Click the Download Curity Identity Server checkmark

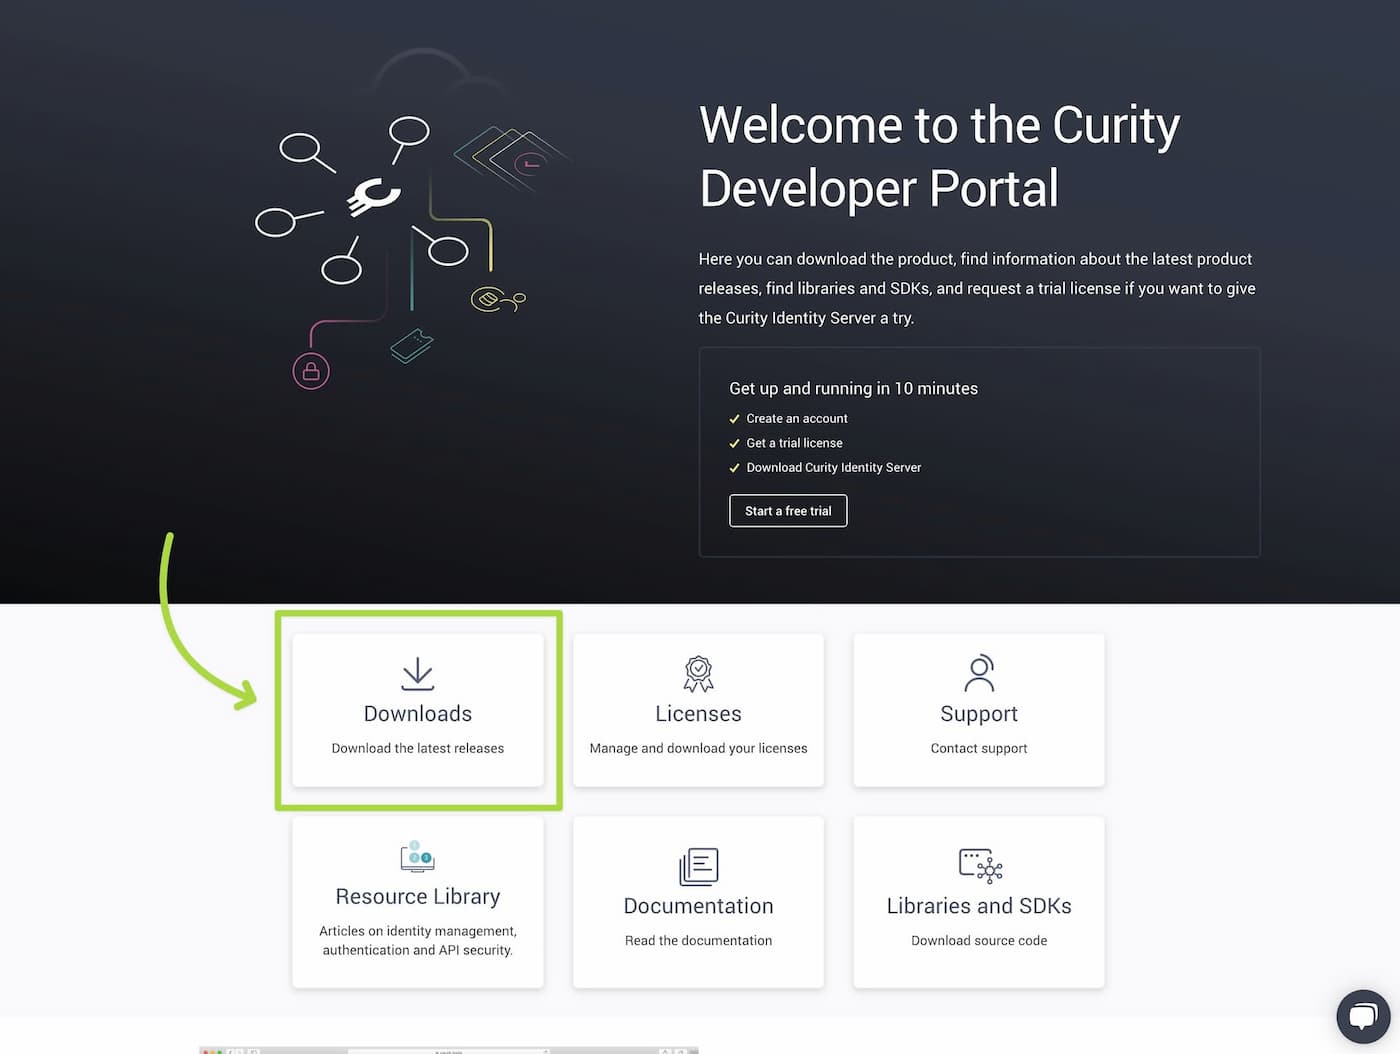point(735,468)
